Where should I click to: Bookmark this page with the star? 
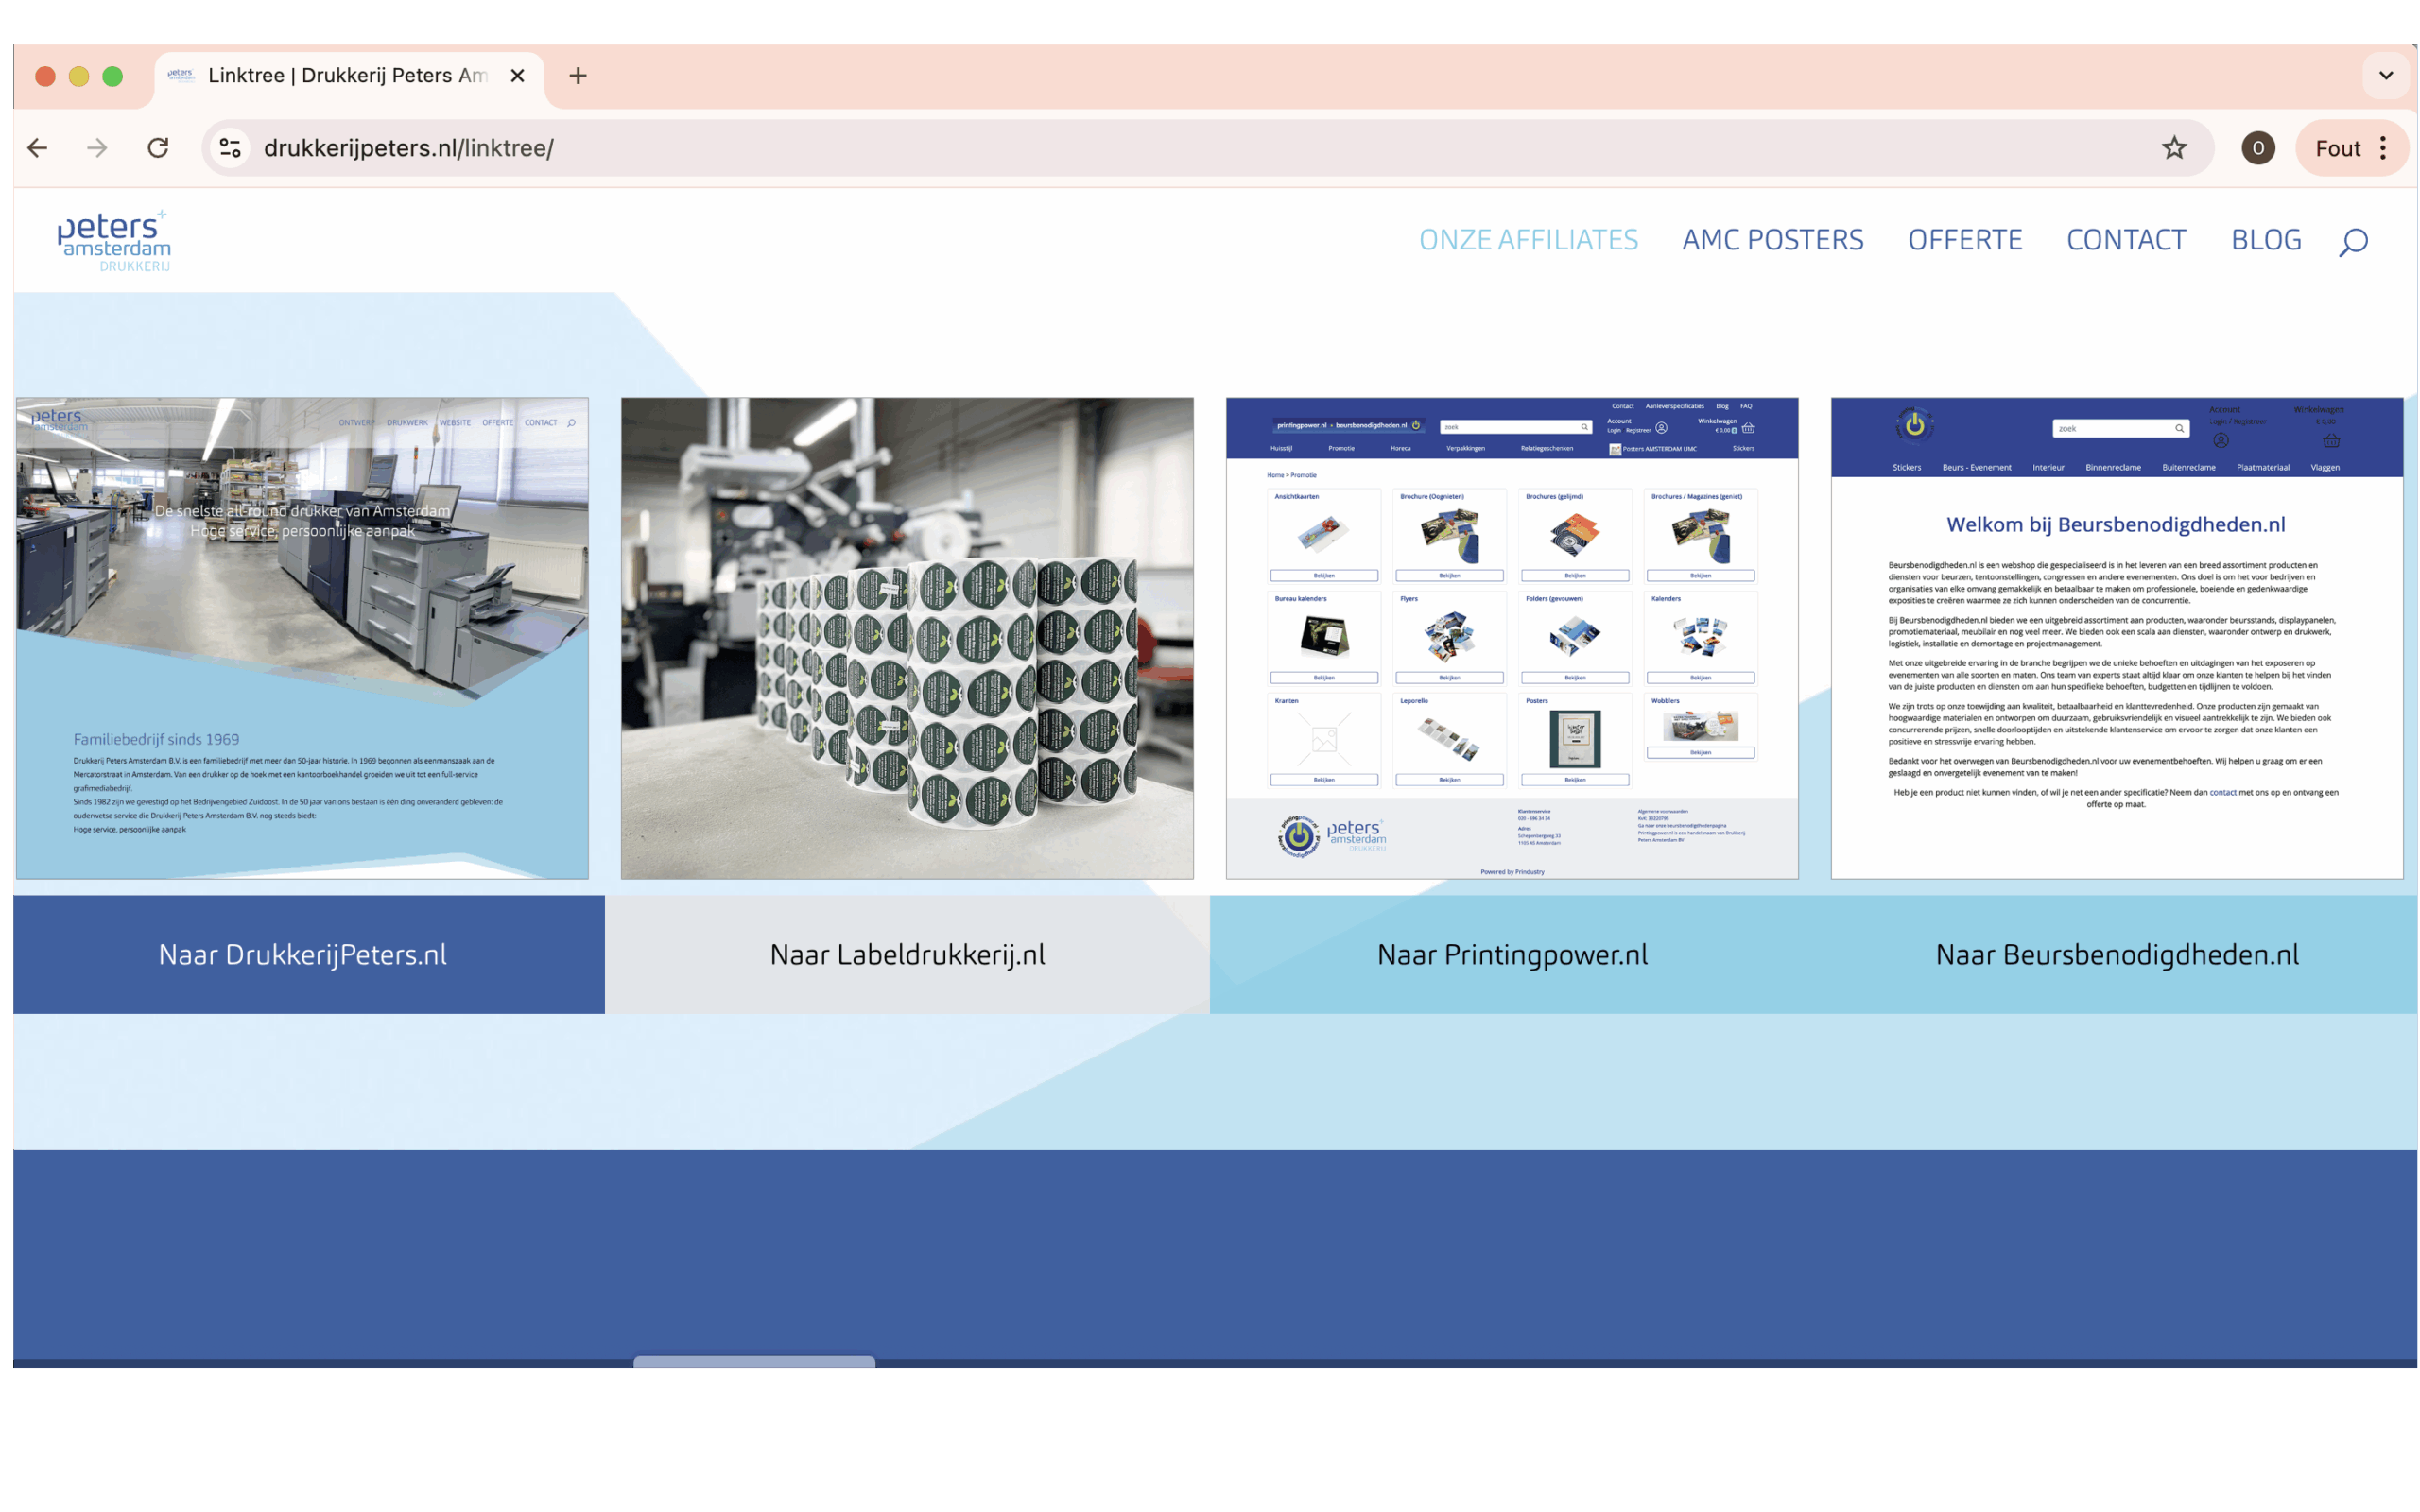[x=2174, y=148]
